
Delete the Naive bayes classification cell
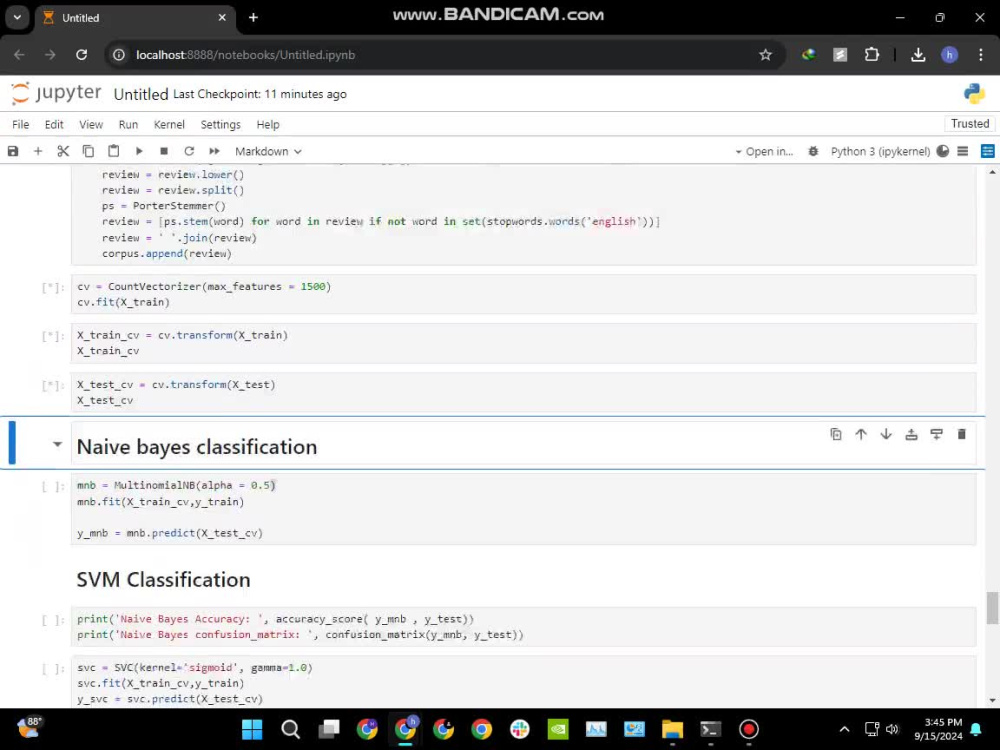[962, 434]
